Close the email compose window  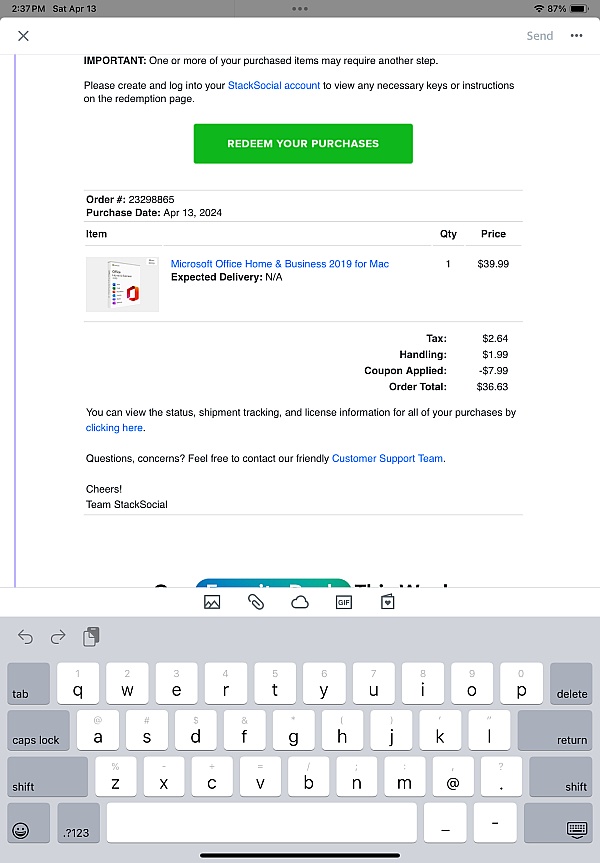pyautogui.click(x=24, y=36)
